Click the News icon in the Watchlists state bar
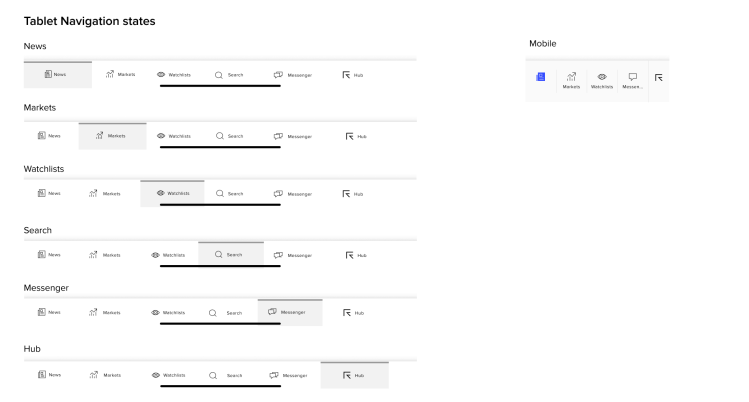The image size is (749, 402). pos(42,193)
